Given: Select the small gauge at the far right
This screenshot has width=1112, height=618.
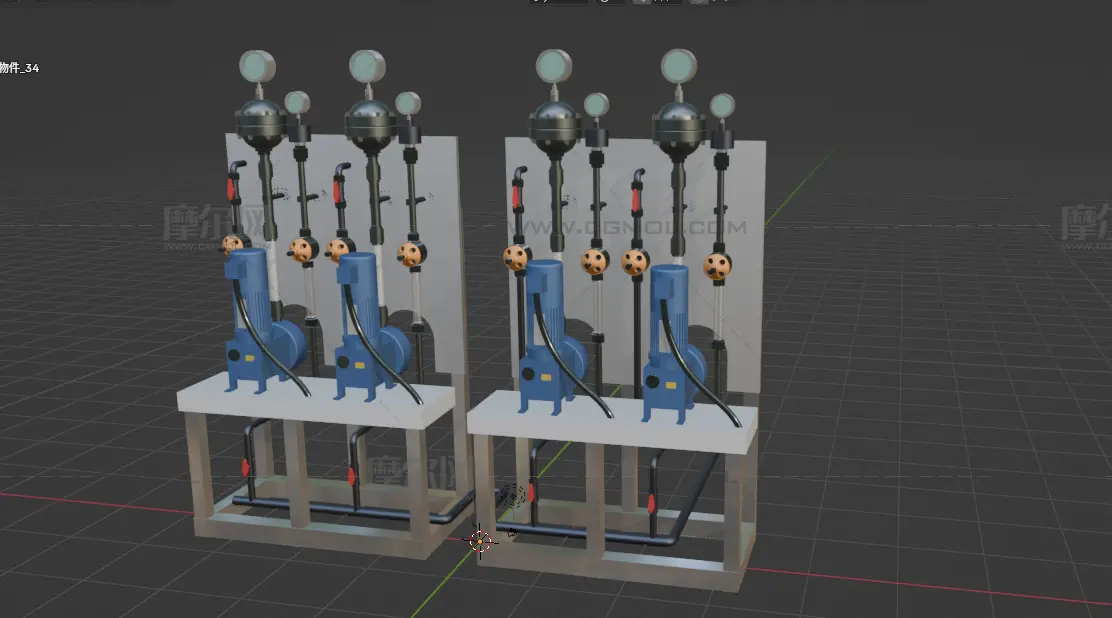Looking at the screenshot, I should click(722, 105).
